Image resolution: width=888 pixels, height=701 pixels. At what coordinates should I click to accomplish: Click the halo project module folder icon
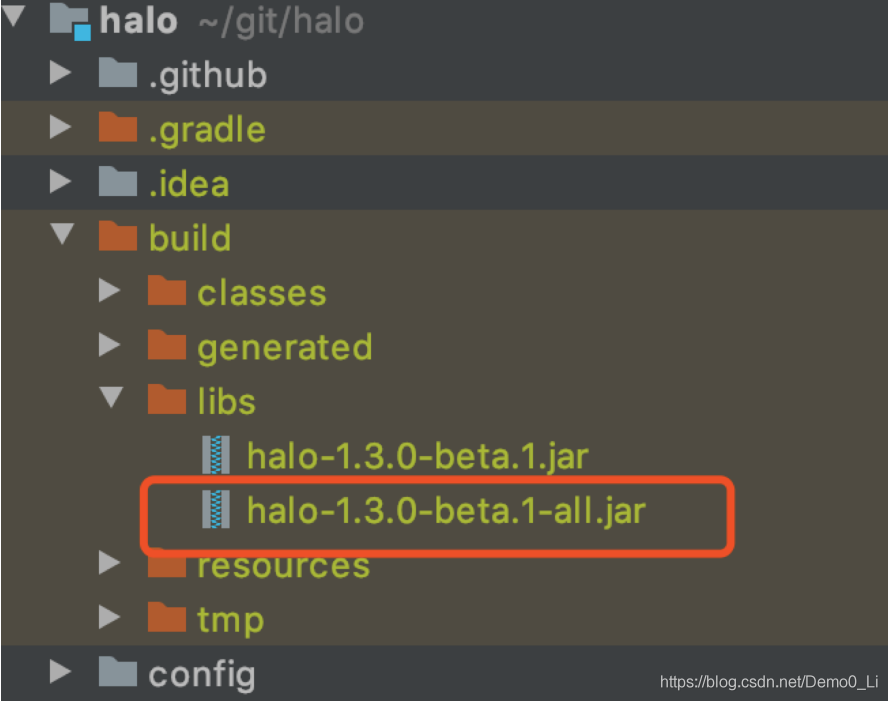point(70,22)
